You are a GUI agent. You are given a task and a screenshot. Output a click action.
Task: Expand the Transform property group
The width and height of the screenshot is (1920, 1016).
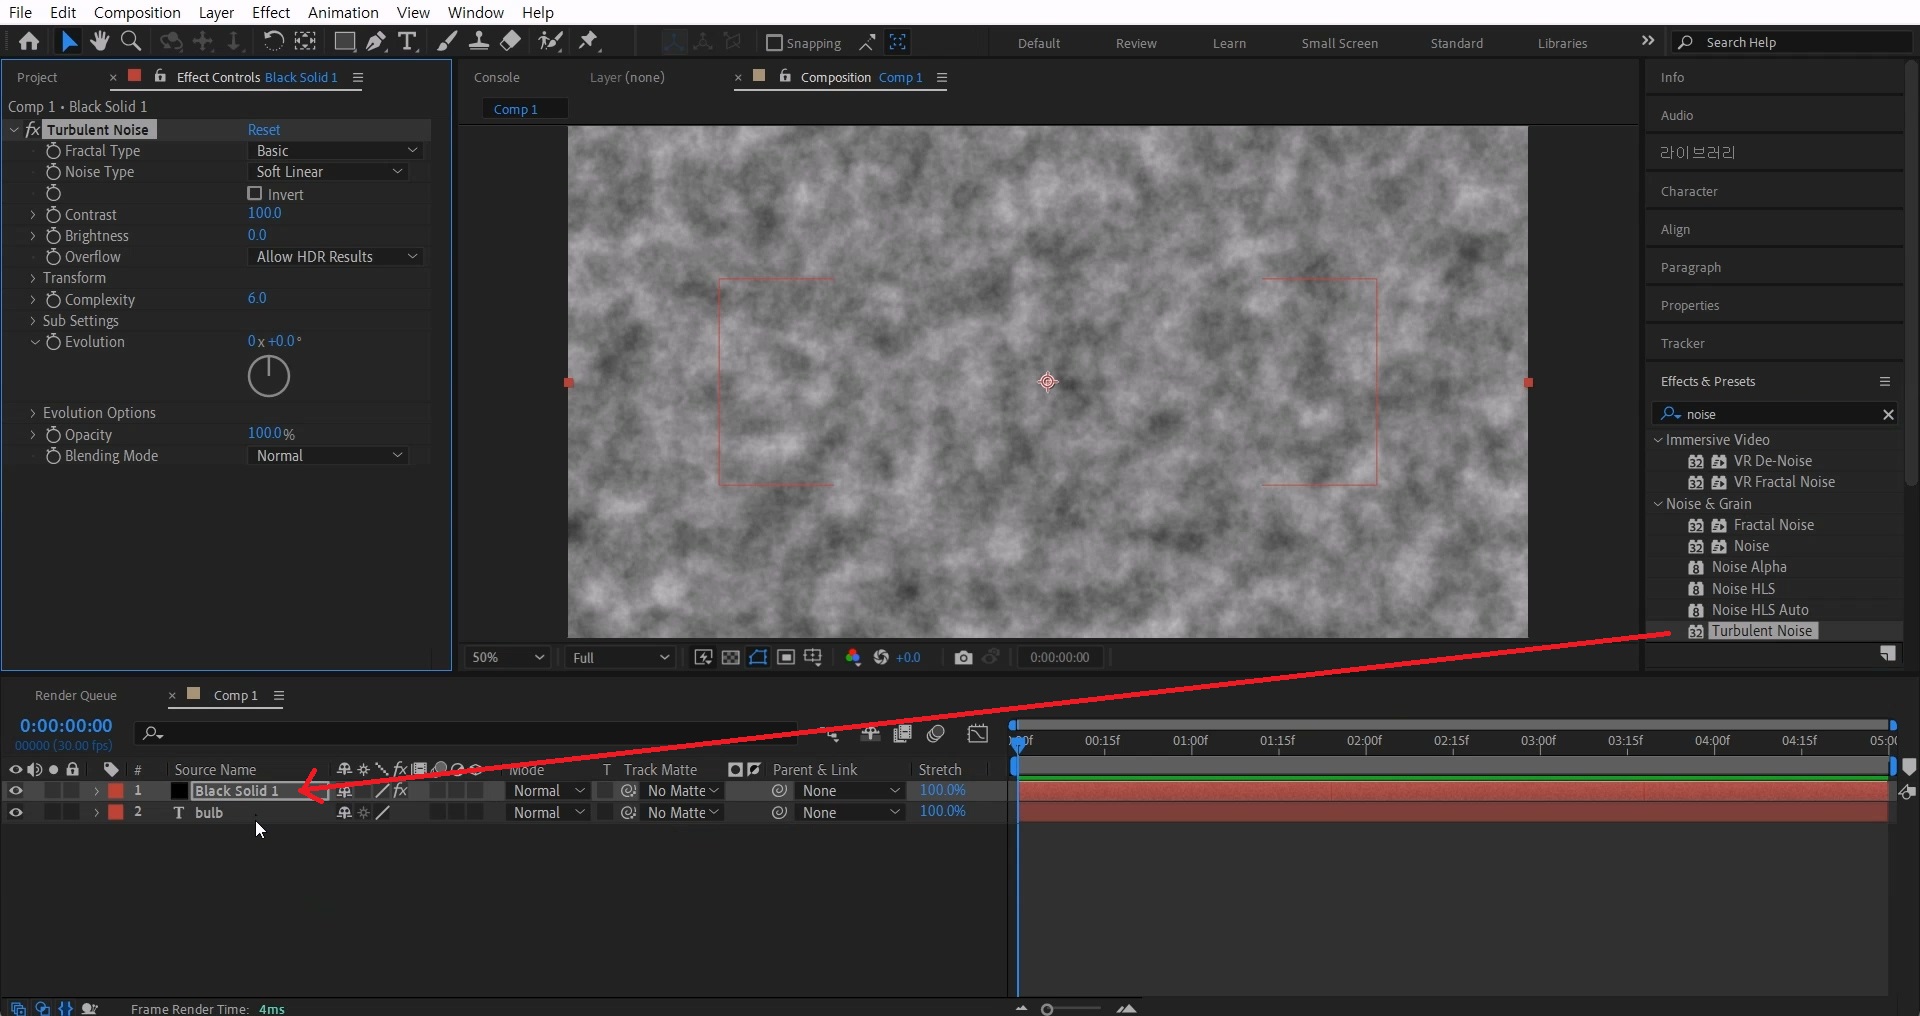tap(33, 278)
